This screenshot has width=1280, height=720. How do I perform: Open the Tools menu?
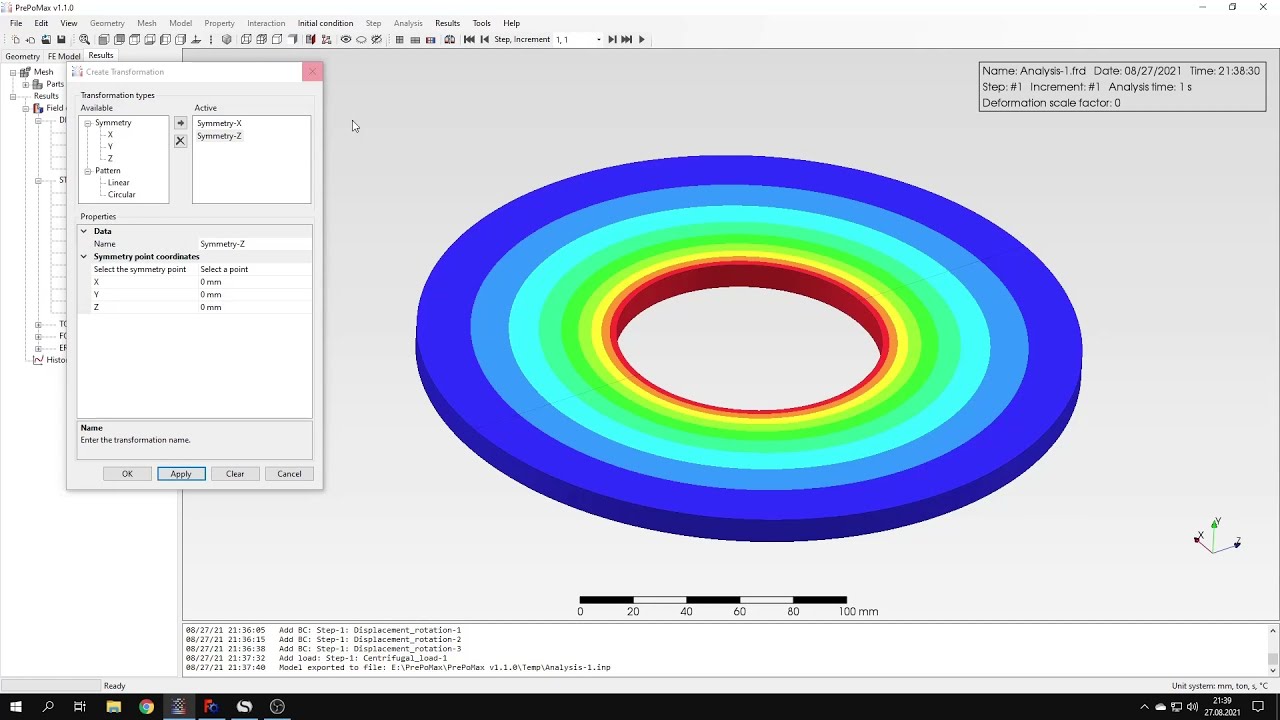[x=481, y=23]
